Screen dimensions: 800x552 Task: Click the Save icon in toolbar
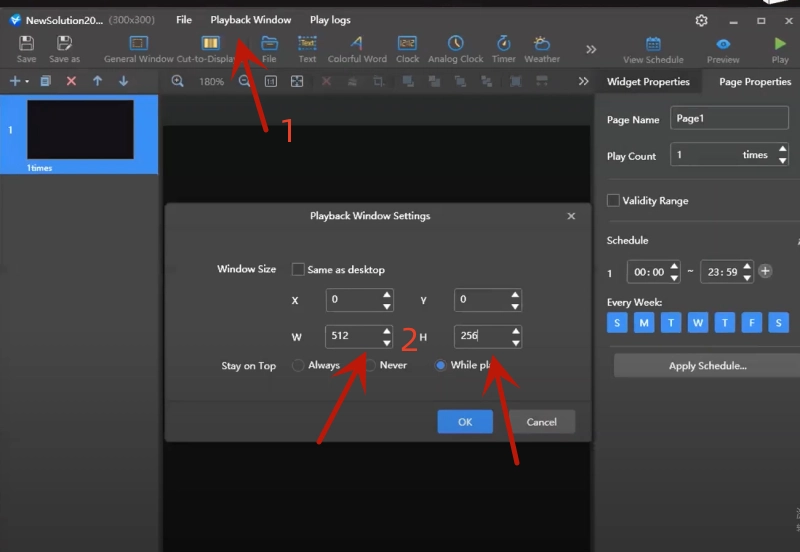(27, 43)
